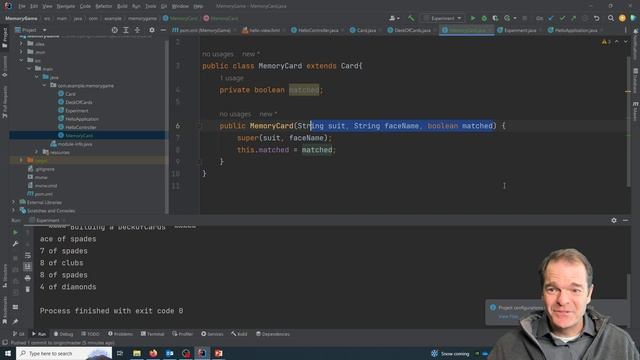Hide the Project tool window
This screenshot has height=360, width=640.
click(163, 30)
